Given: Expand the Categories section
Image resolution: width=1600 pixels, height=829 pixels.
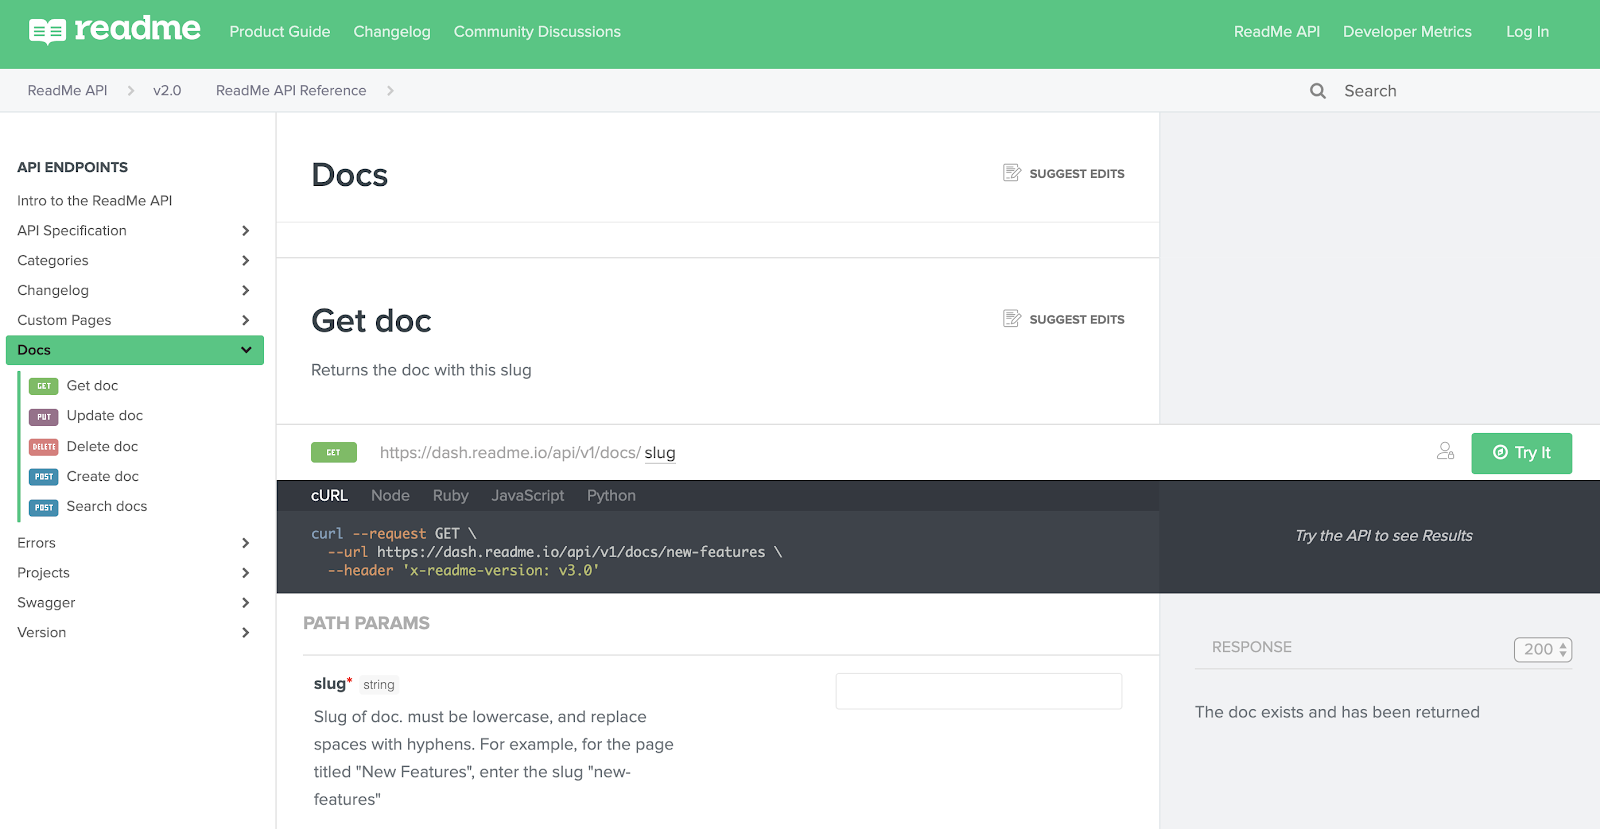Looking at the screenshot, I should [x=245, y=261].
